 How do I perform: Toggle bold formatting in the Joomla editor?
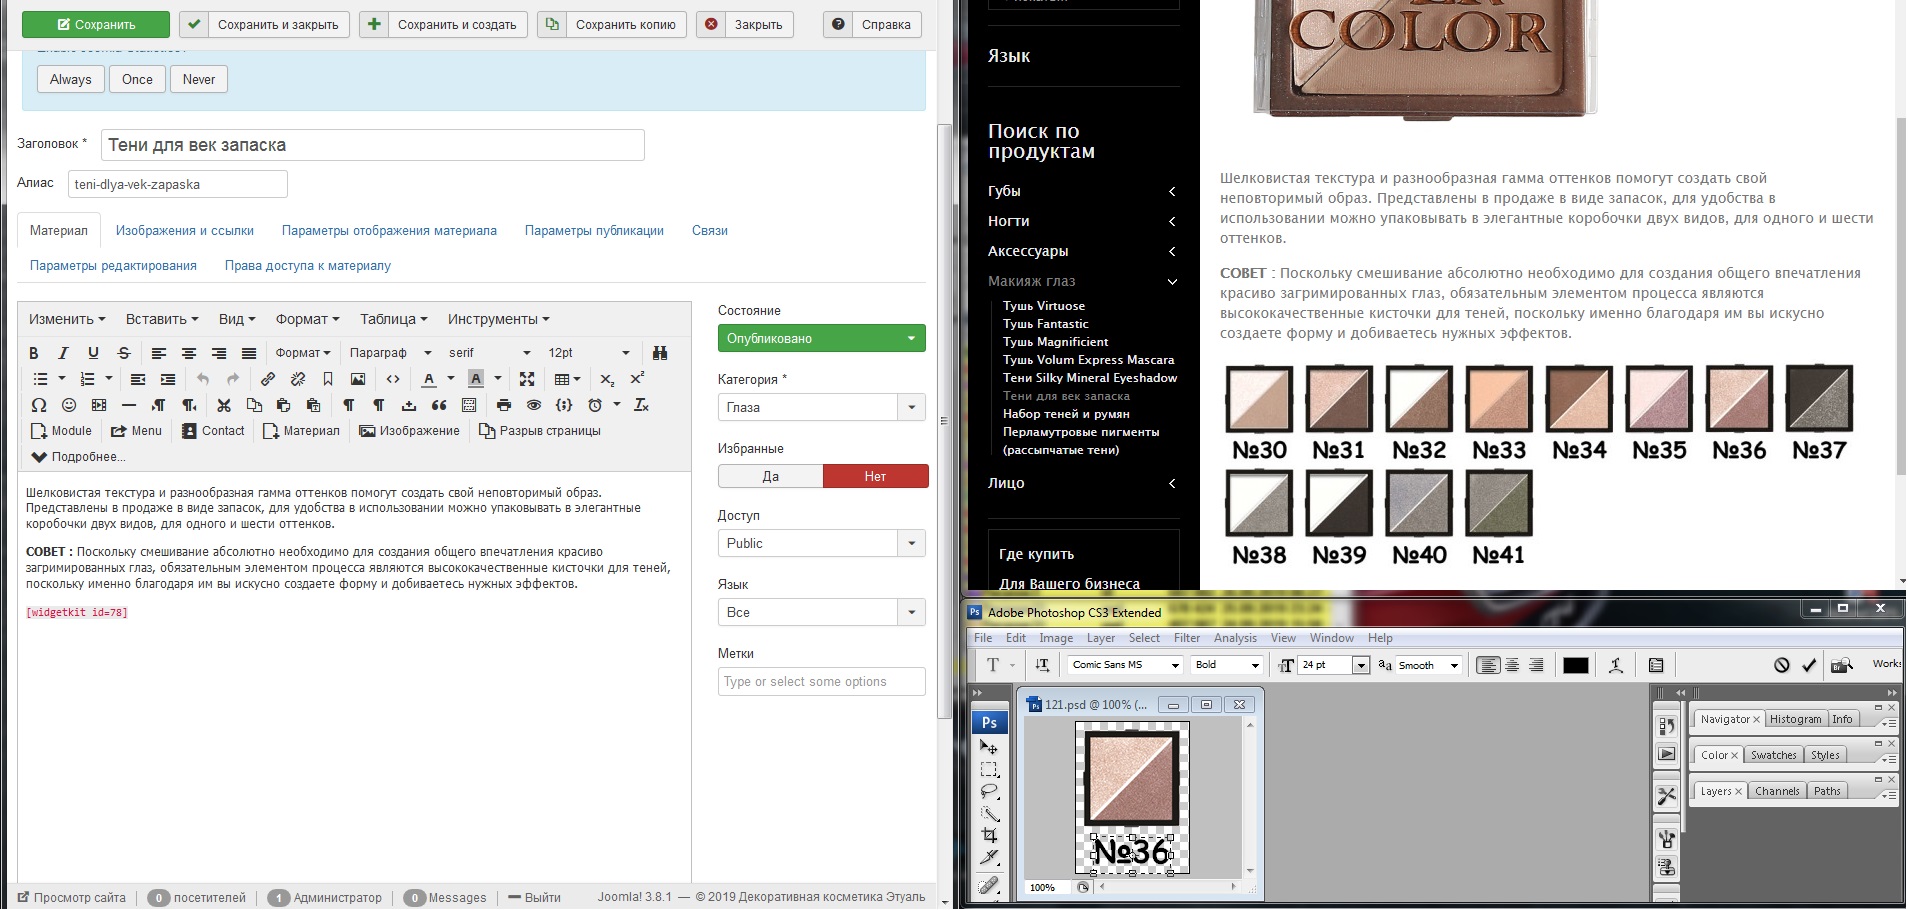click(34, 353)
